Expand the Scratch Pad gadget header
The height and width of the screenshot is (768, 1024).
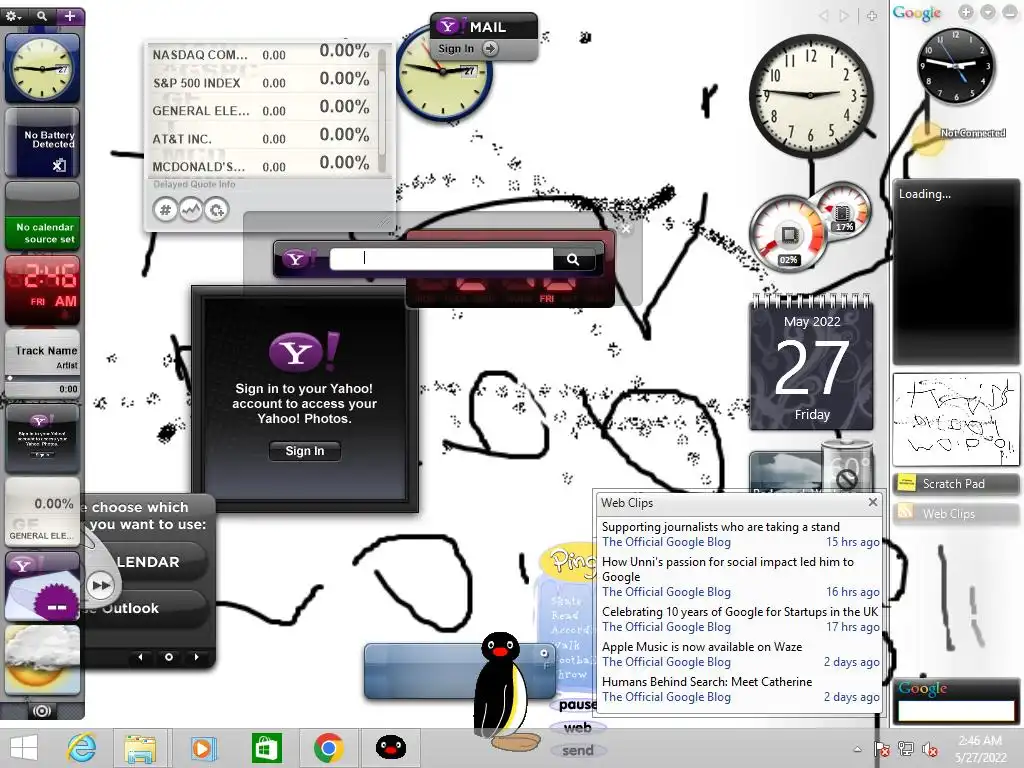pos(955,483)
